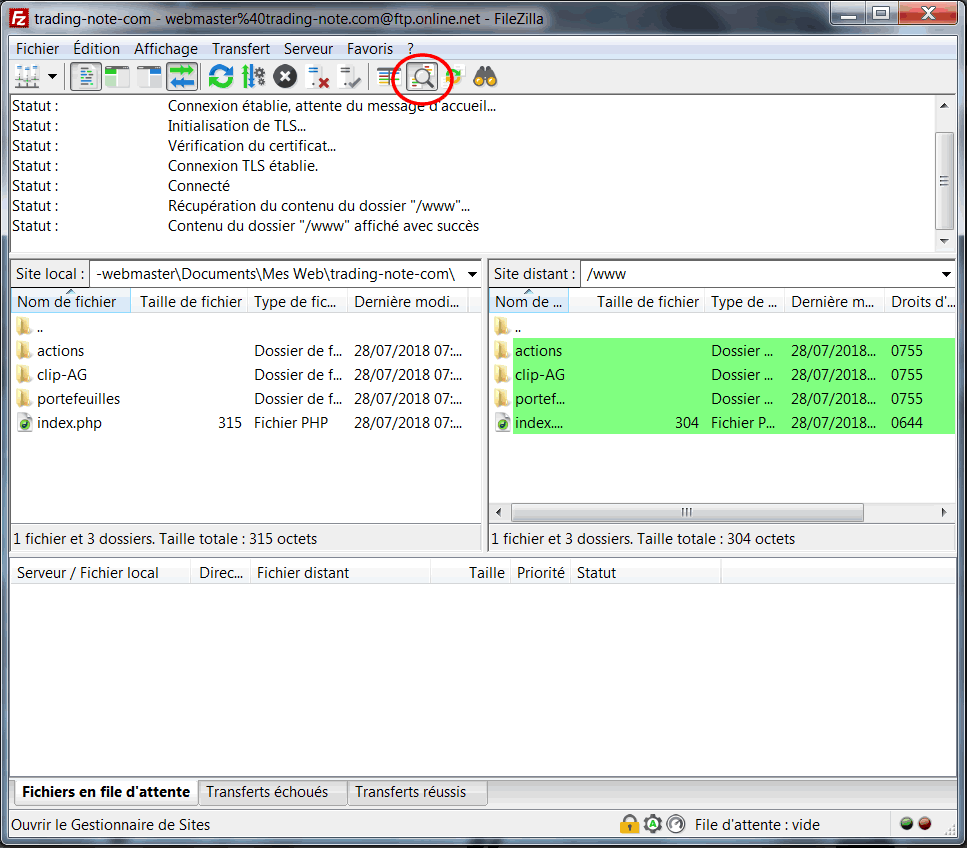967x848 pixels.
Task: Sort queue by Priorité column
Action: pyautogui.click(x=541, y=573)
